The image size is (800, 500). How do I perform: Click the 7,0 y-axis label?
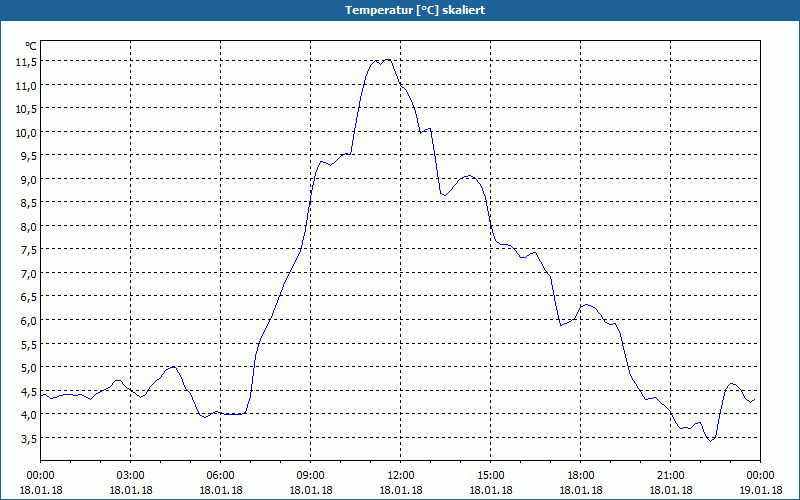[29, 274]
